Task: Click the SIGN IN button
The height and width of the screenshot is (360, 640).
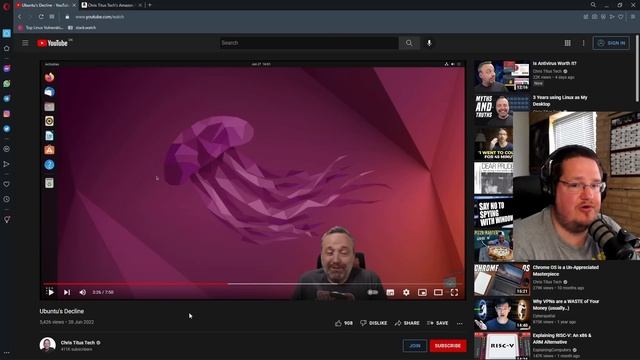Action: tap(611, 43)
